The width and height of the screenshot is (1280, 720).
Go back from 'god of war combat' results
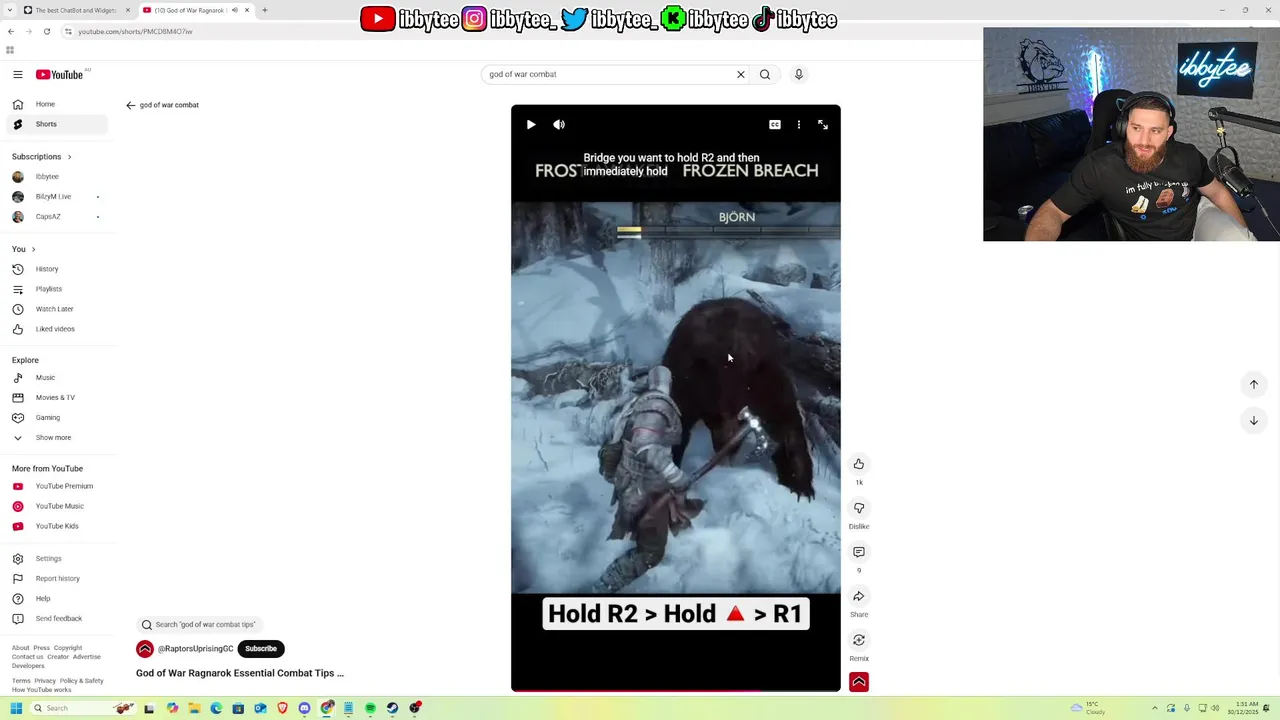pos(130,105)
